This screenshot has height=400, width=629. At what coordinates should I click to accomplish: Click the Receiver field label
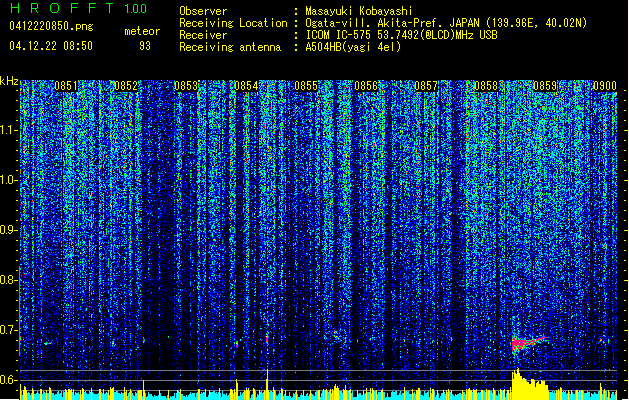click(203, 35)
